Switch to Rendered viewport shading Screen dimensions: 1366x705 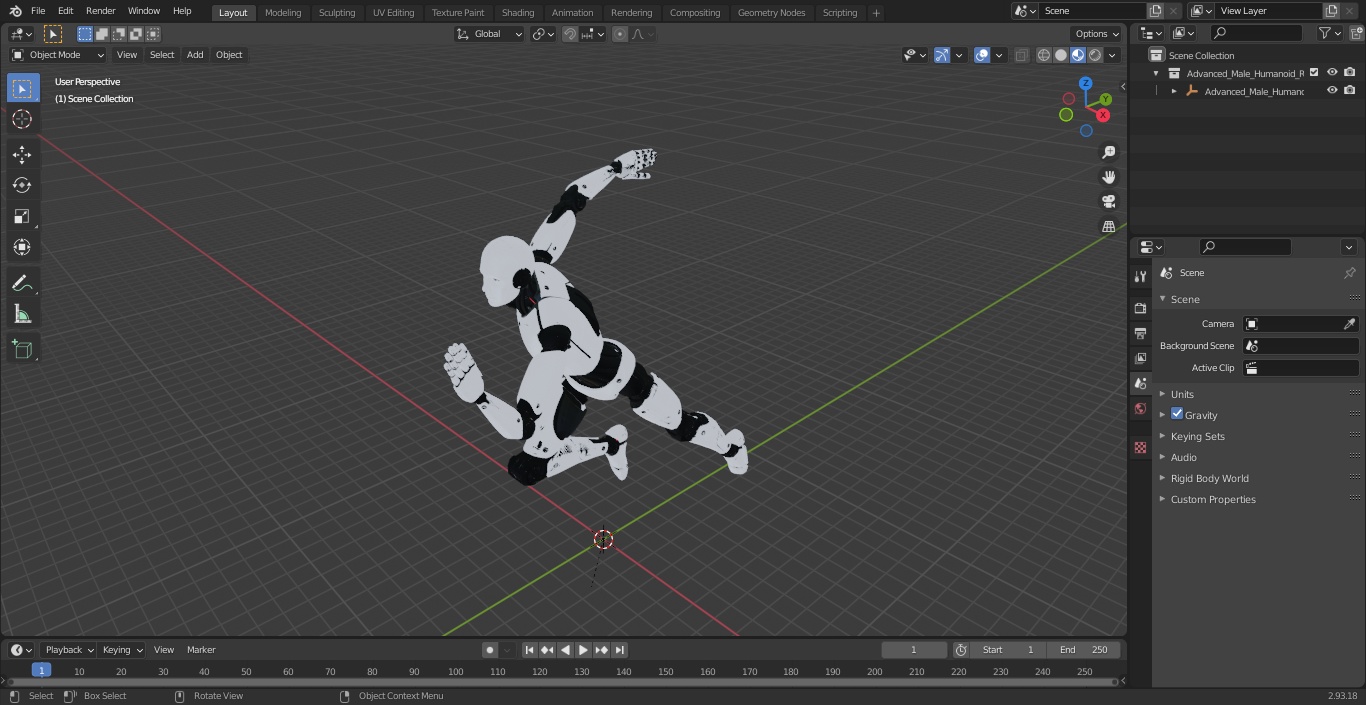click(1095, 55)
